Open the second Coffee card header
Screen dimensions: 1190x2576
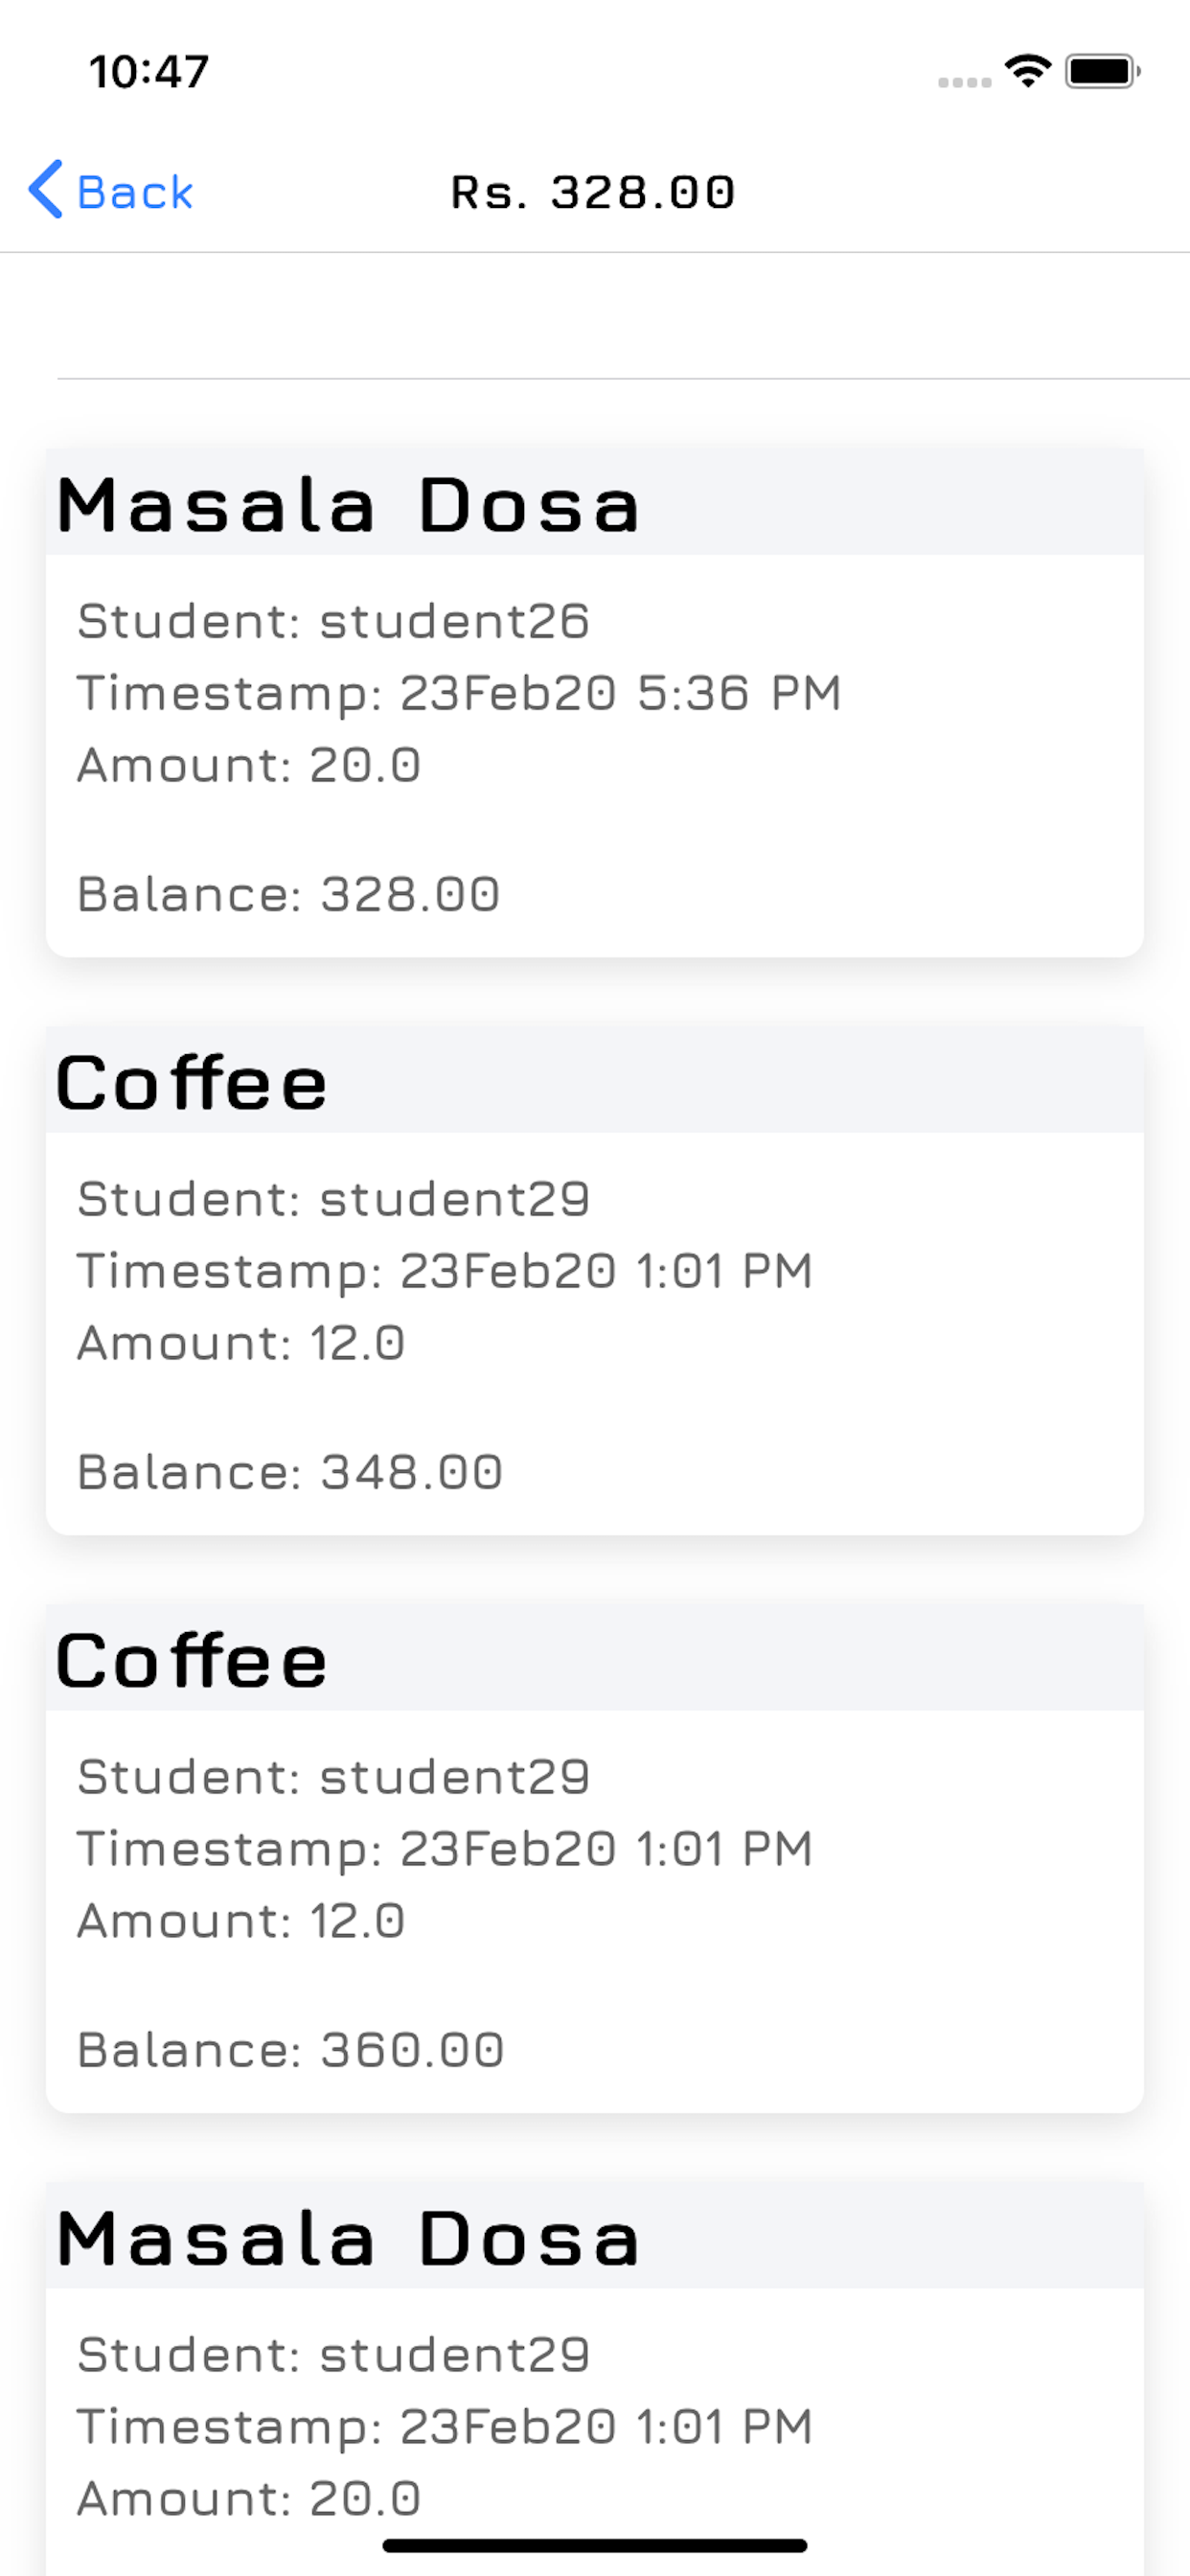[595, 1659]
